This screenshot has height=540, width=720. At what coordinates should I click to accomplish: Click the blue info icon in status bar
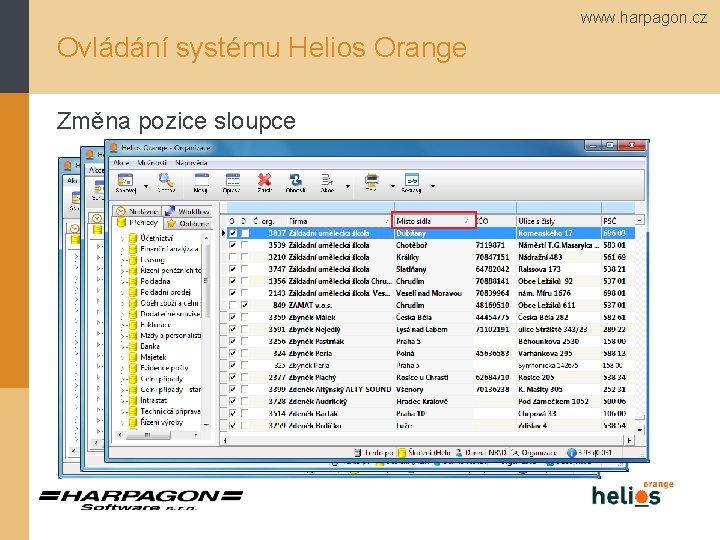click(572, 453)
